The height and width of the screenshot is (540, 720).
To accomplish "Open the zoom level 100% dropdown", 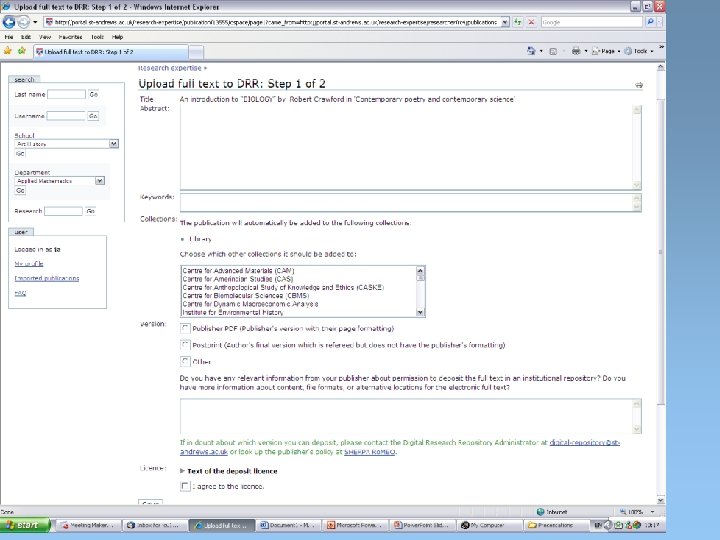I will pyautogui.click(x=652, y=512).
